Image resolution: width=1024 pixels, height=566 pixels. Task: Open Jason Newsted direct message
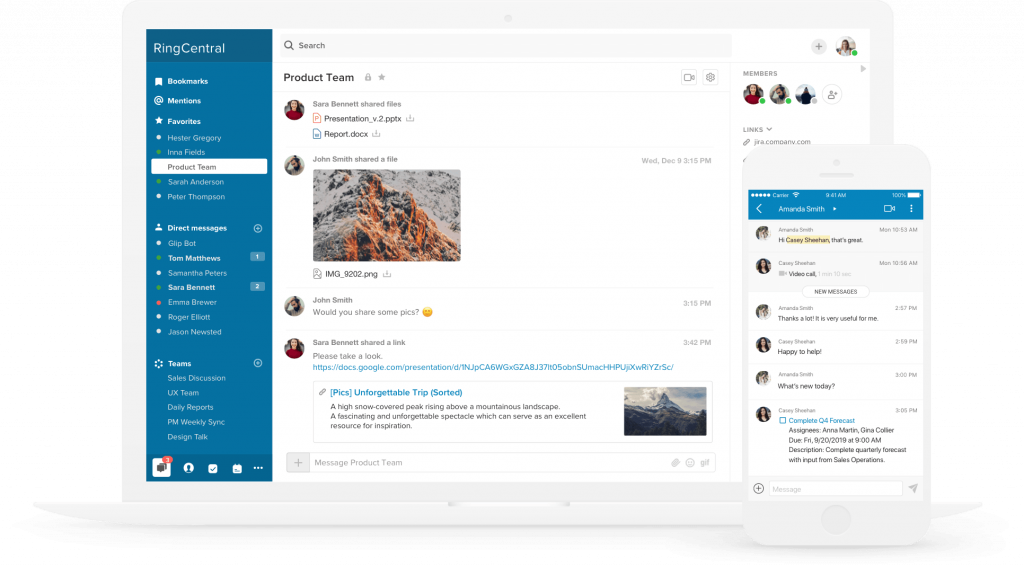[195, 332]
